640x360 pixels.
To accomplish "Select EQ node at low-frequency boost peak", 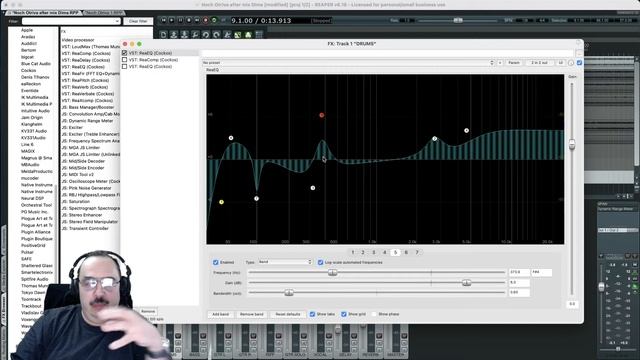I will [231, 138].
